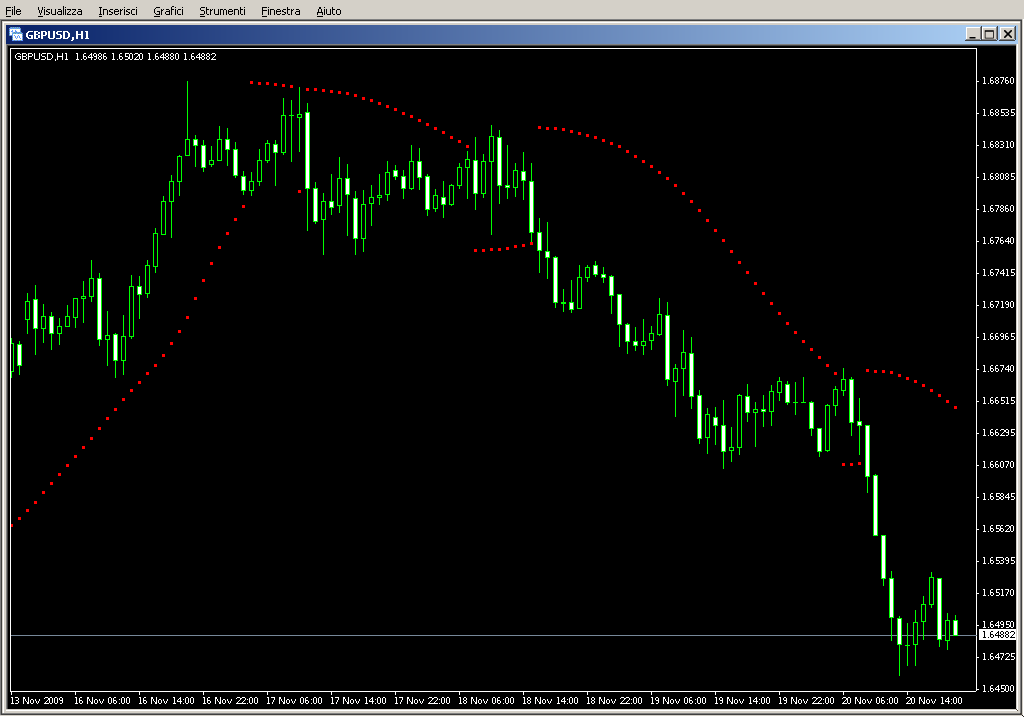Click the GBPUSD,H1 OHLC info text
This screenshot has height=717, width=1024.
click(x=116, y=57)
